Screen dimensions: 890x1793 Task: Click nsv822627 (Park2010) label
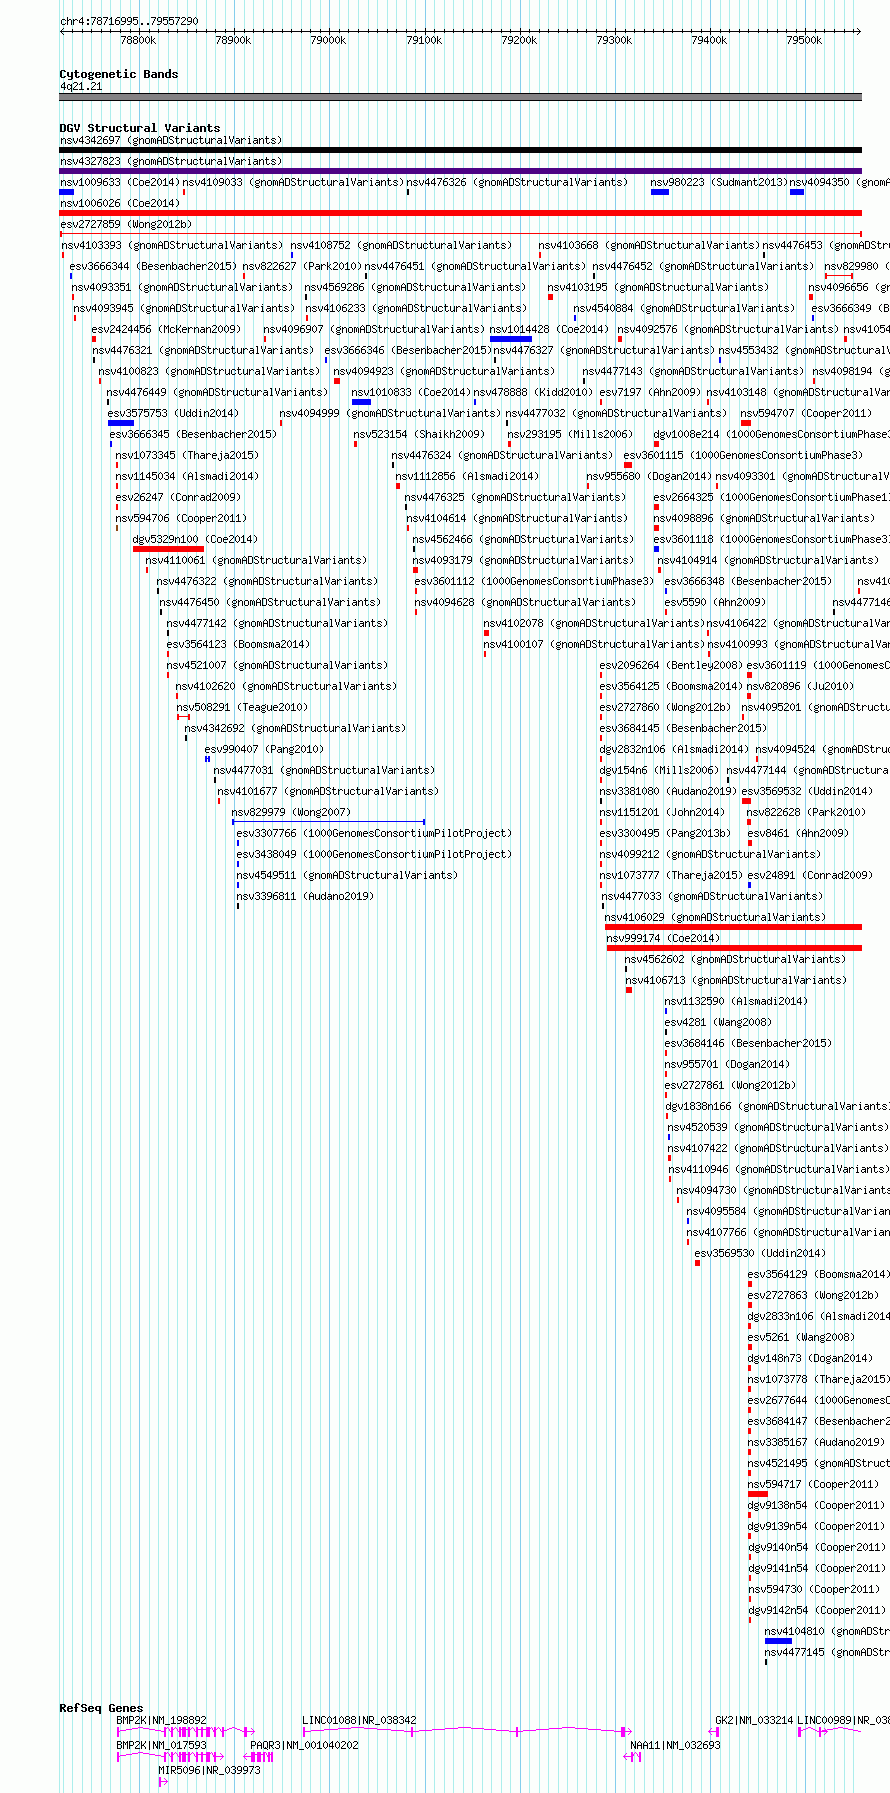point(302,266)
